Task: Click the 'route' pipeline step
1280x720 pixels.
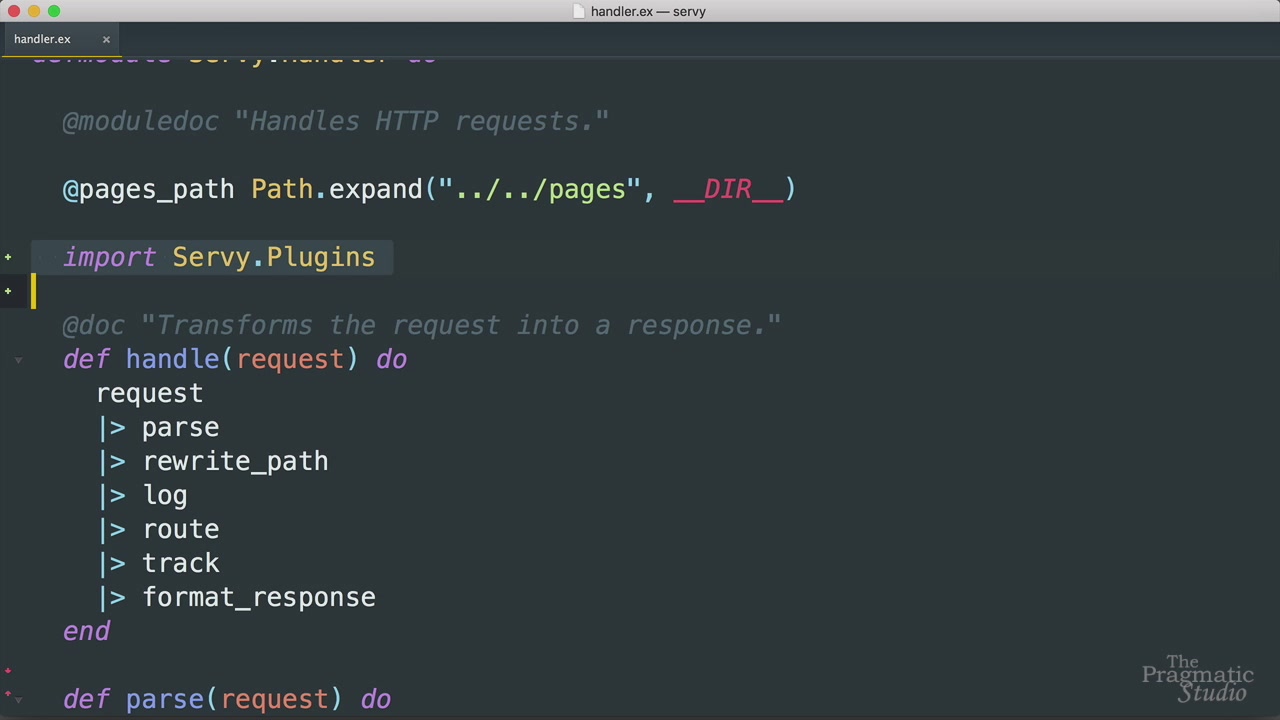Action: [x=180, y=530]
